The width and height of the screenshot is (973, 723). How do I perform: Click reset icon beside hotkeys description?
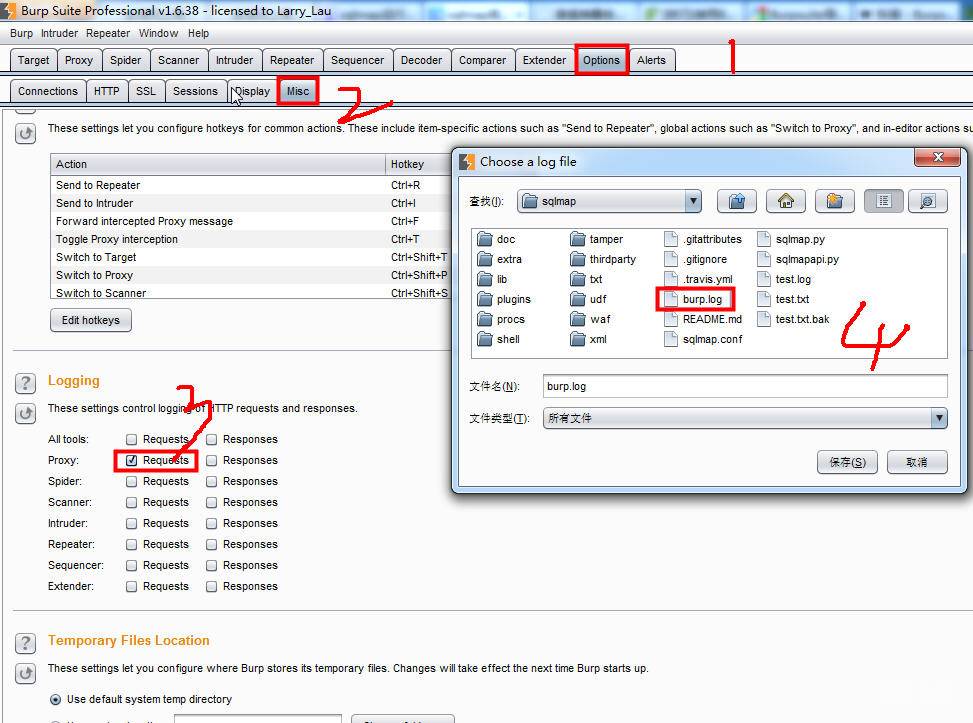(25, 133)
